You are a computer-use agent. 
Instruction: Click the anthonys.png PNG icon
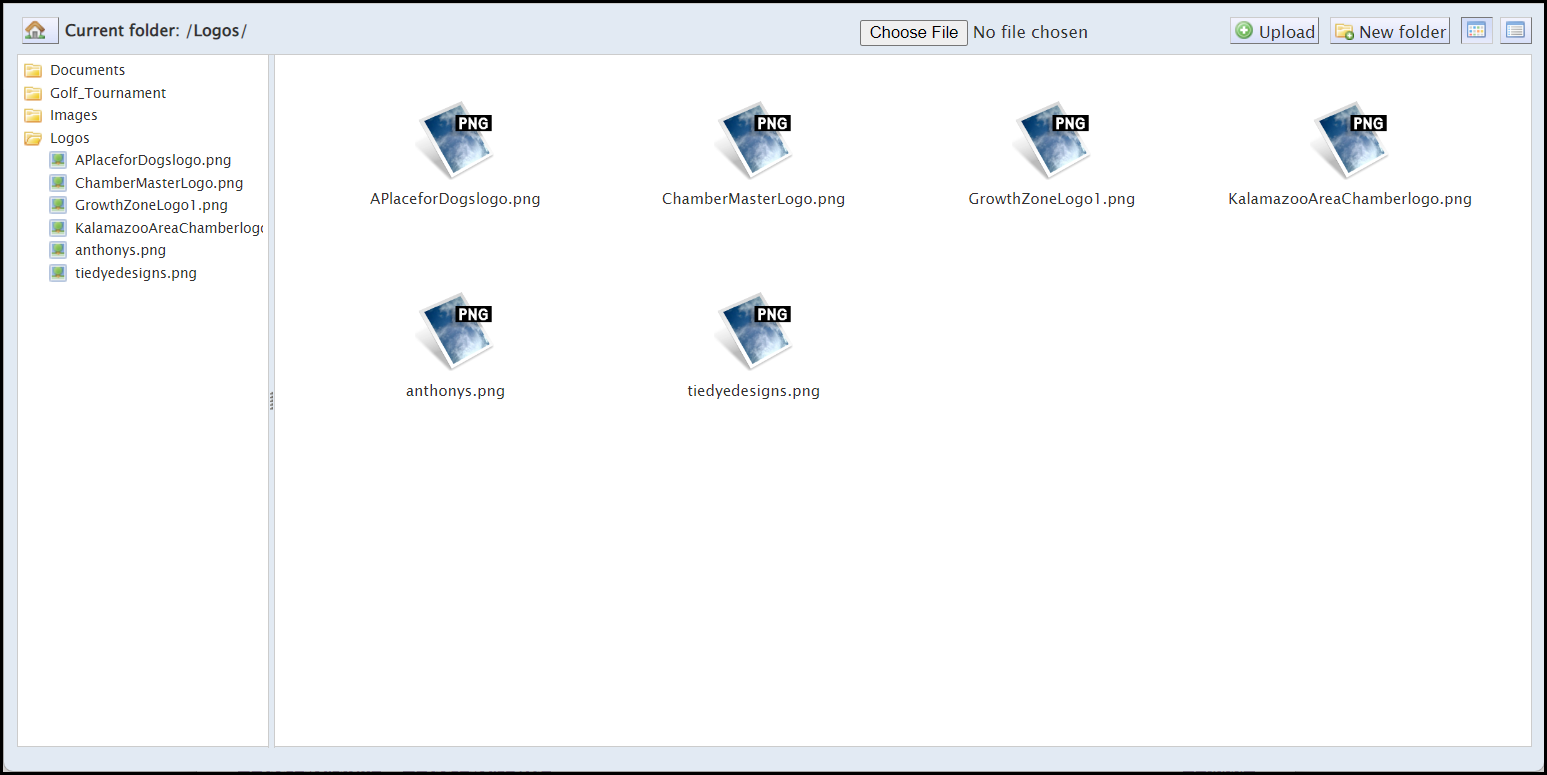[455, 332]
